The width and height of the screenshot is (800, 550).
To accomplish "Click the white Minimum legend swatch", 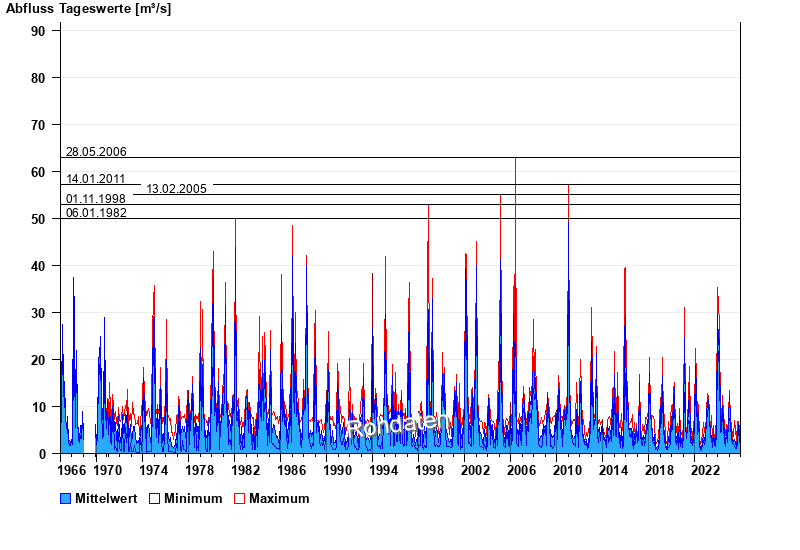I will pos(154,498).
